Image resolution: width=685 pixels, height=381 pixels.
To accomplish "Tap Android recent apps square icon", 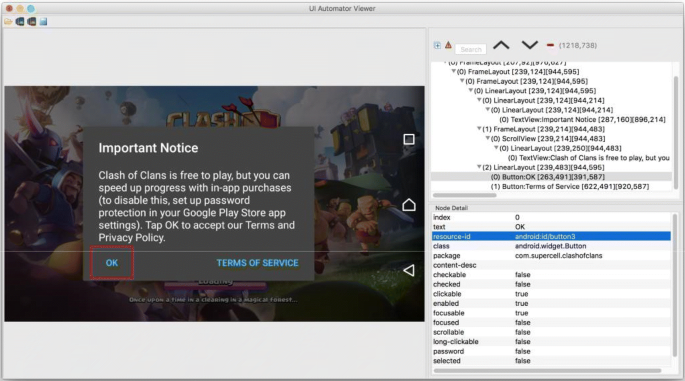I will click(409, 139).
